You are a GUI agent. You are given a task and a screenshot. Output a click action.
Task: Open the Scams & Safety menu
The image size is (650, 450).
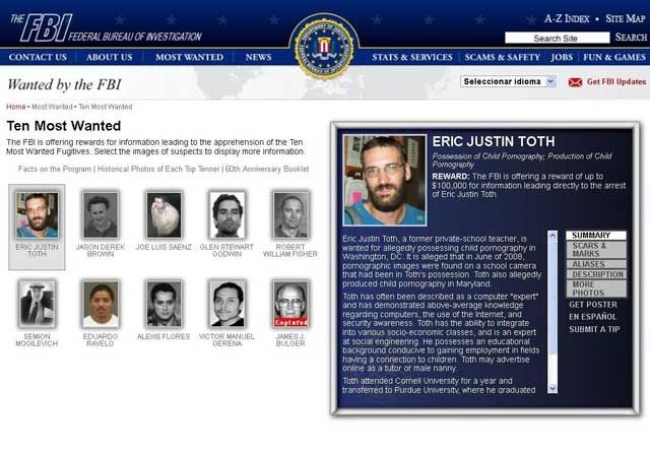click(502, 57)
